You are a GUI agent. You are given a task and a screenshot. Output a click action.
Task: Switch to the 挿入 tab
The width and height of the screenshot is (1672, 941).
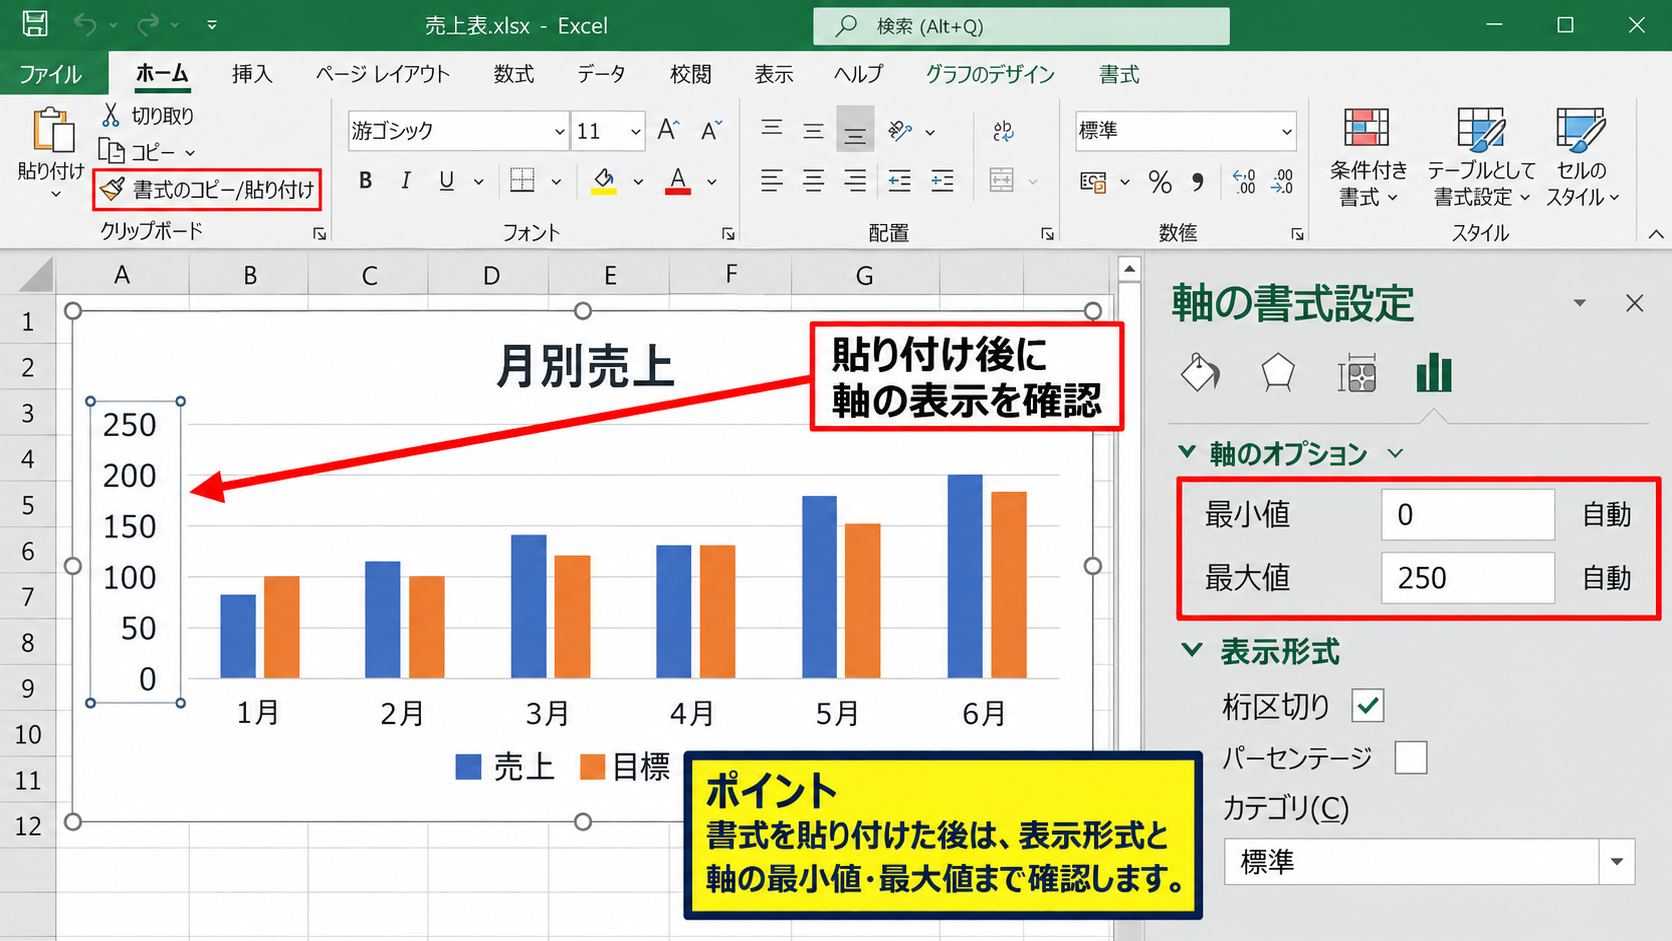pos(252,74)
